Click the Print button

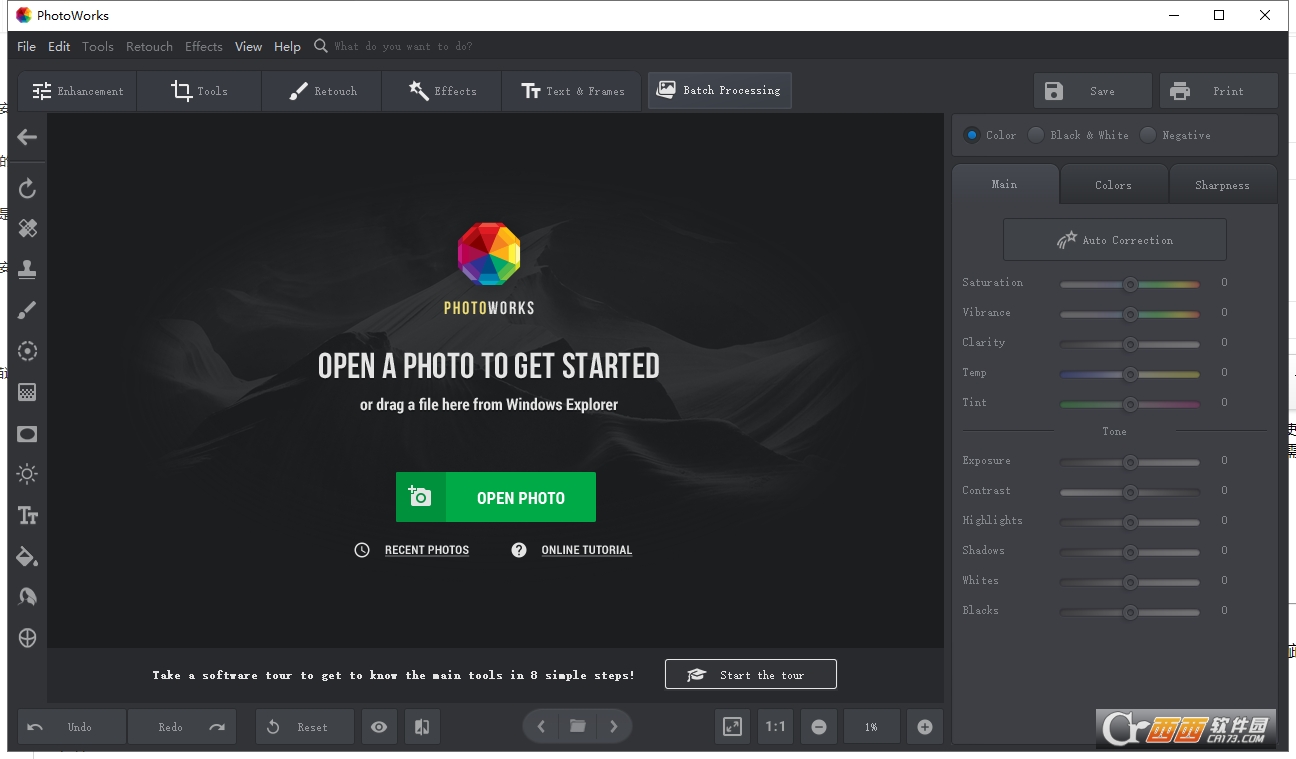pos(1218,91)
